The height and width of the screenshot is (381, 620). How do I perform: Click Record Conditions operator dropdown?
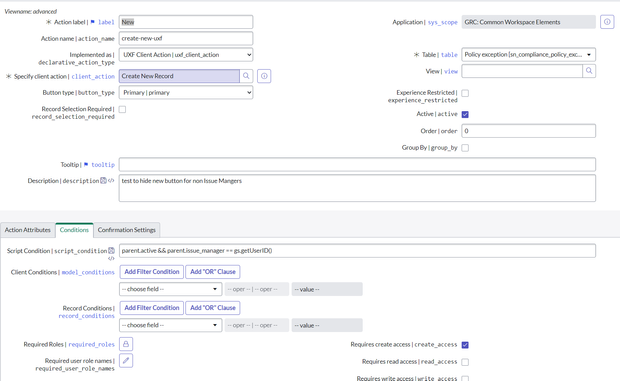(257, 325)
